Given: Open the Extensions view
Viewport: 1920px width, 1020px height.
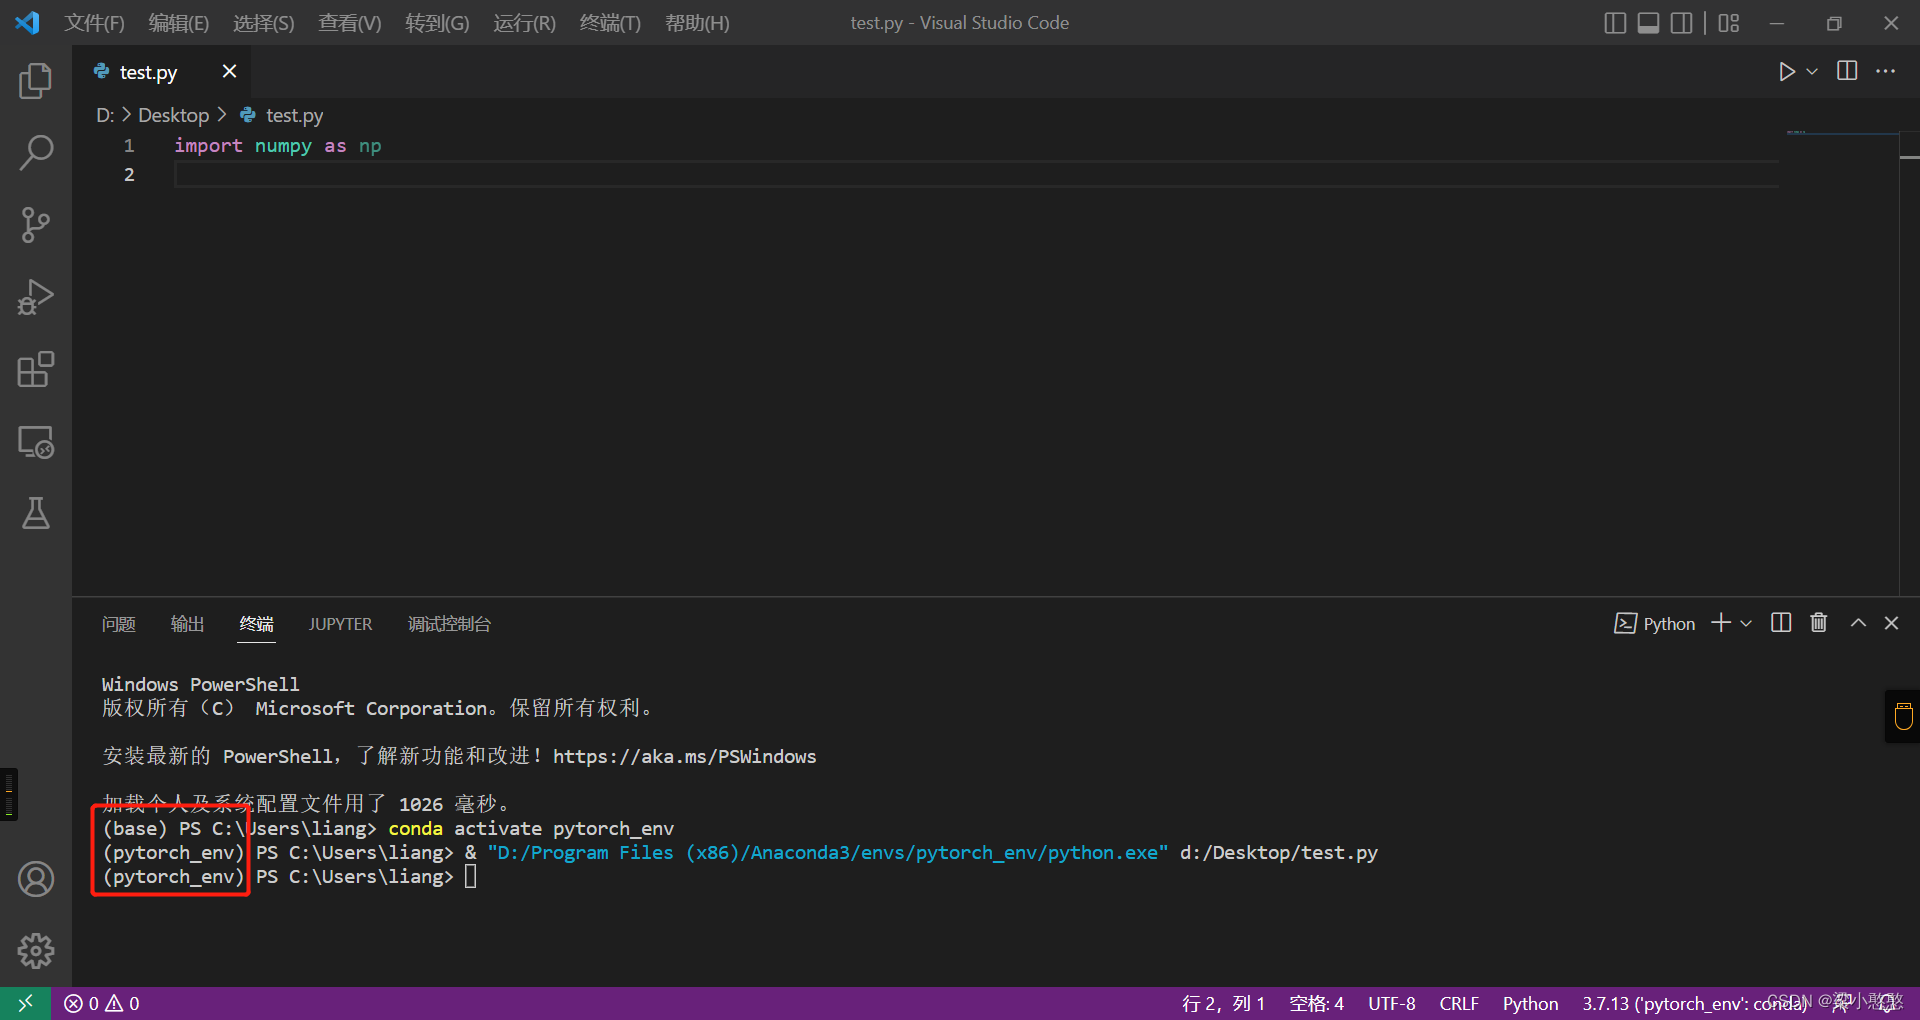Looking at the screenshot, I should point(36,369).
